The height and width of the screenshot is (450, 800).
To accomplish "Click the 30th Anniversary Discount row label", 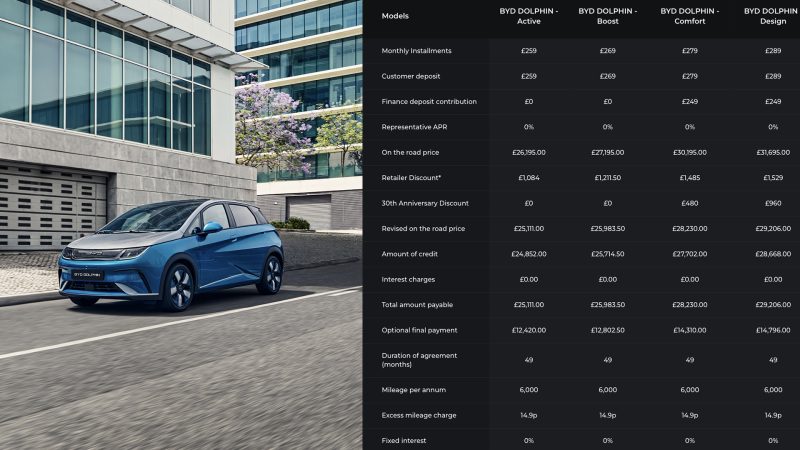I will click(x=426, y=203).
